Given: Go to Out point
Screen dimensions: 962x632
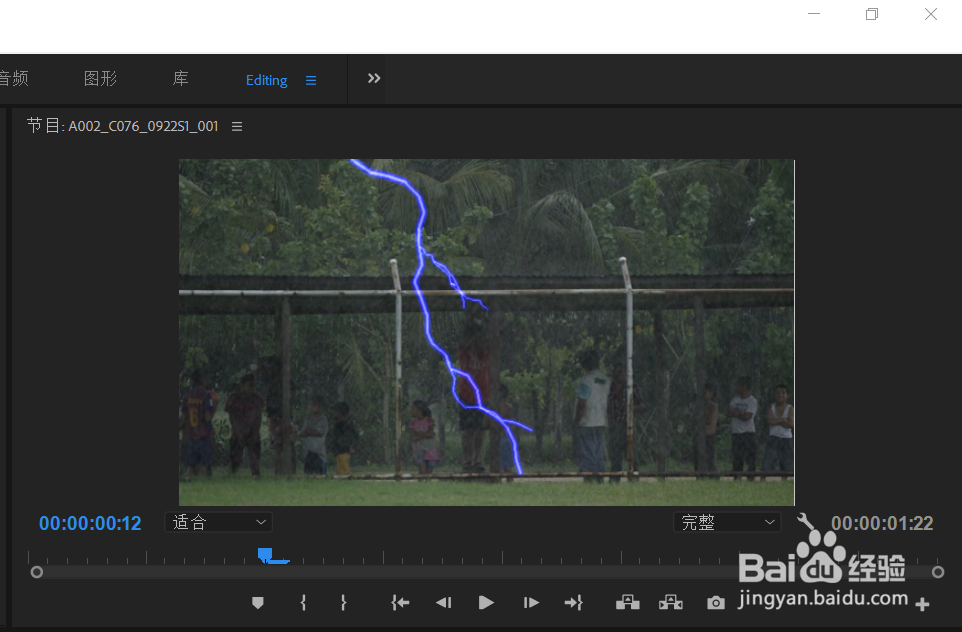Looking at the screenshot, I should click(574, 603).
